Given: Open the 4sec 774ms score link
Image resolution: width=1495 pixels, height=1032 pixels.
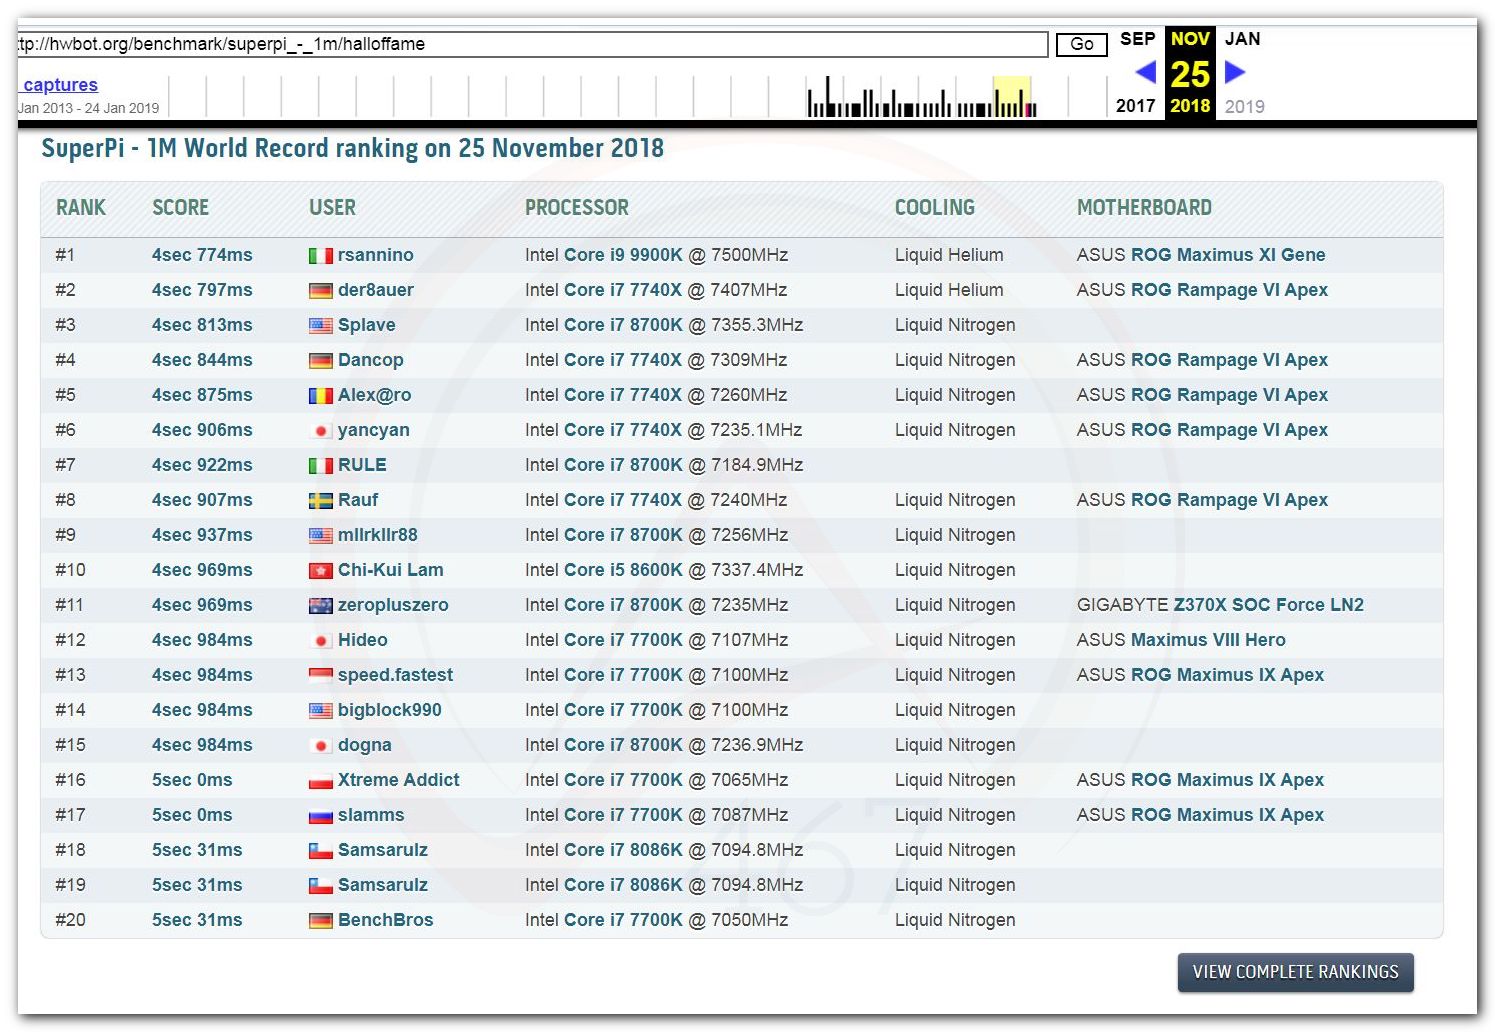Looking at the screenshot, I should point(202,255).
